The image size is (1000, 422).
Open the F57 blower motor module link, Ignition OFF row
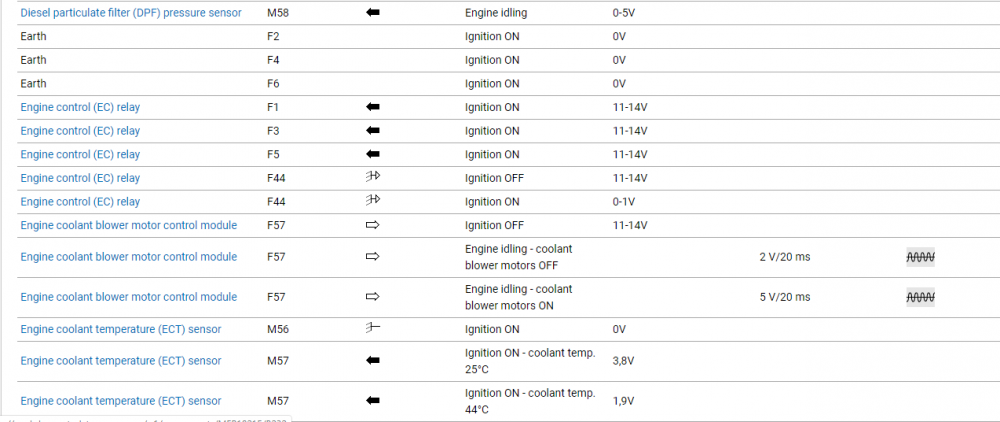coord(128,225)
